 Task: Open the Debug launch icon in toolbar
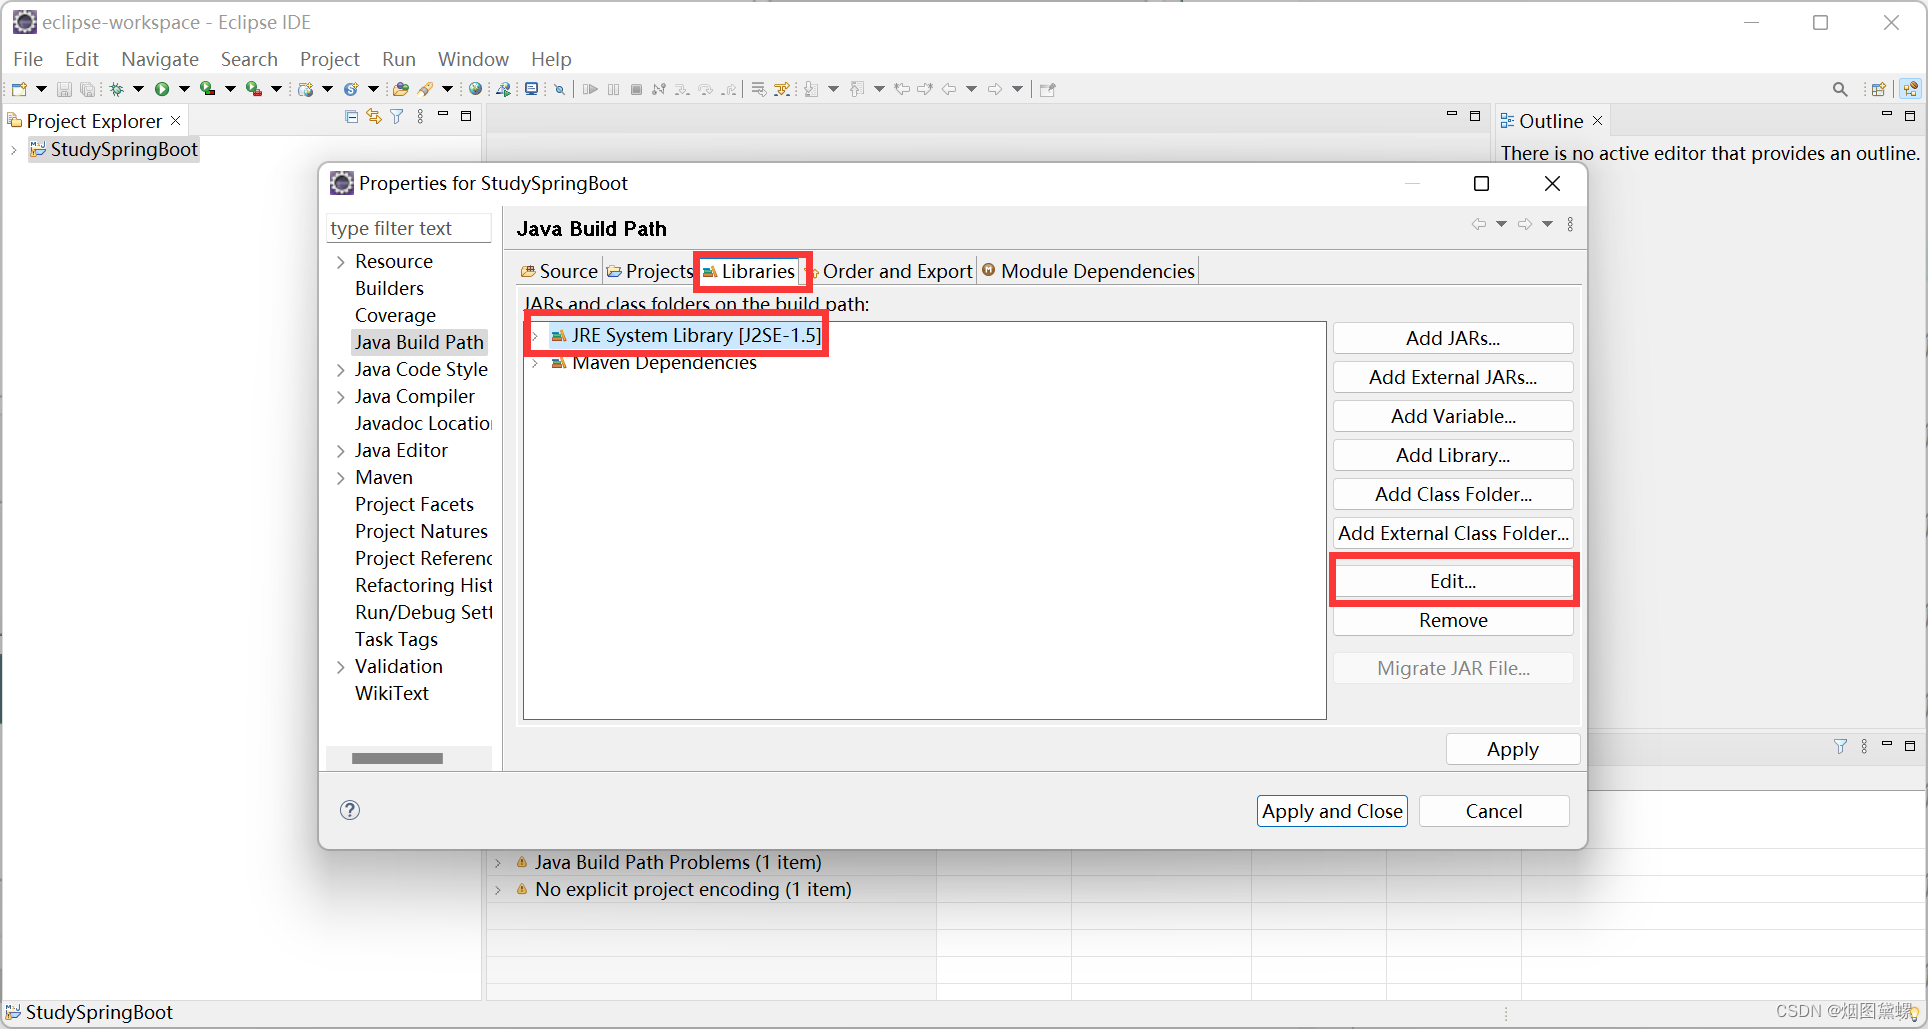(x=117, y=89)
